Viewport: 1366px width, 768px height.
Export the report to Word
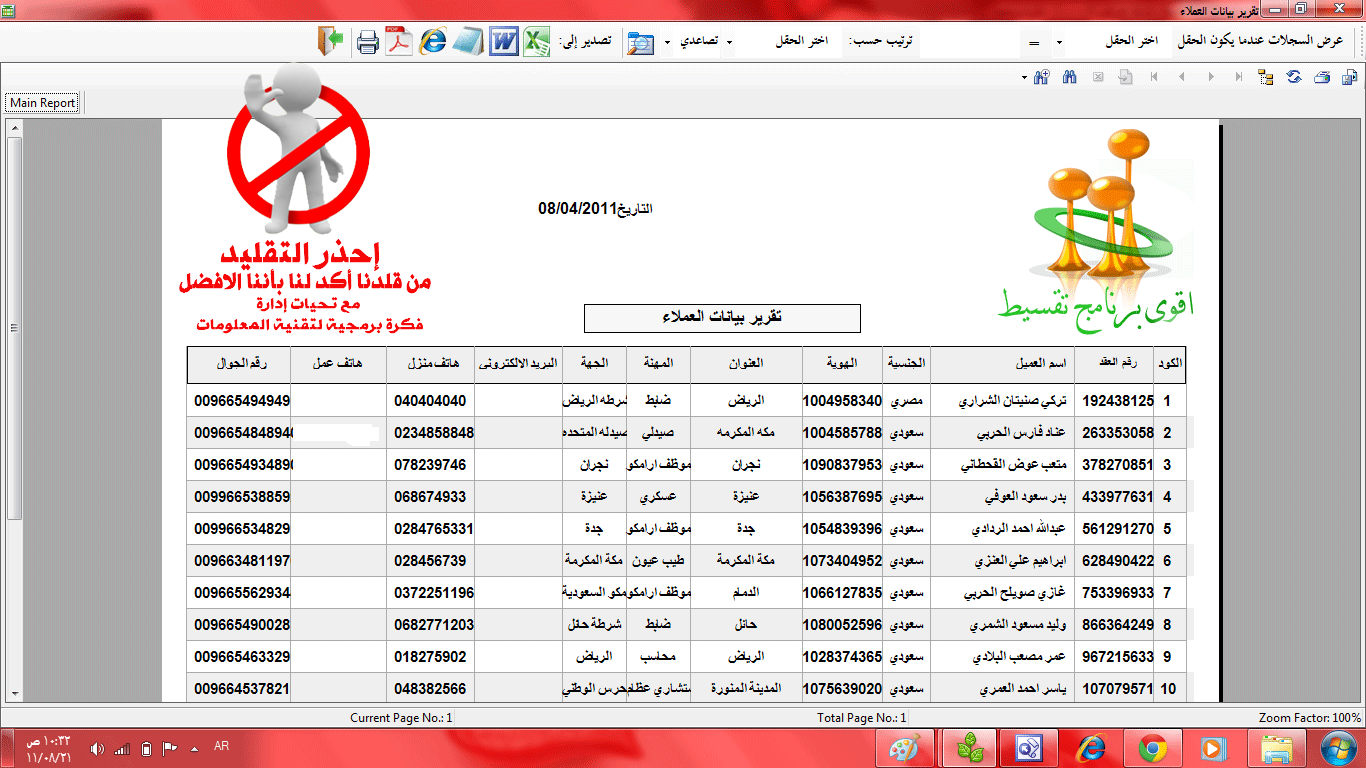click(503, 42)
